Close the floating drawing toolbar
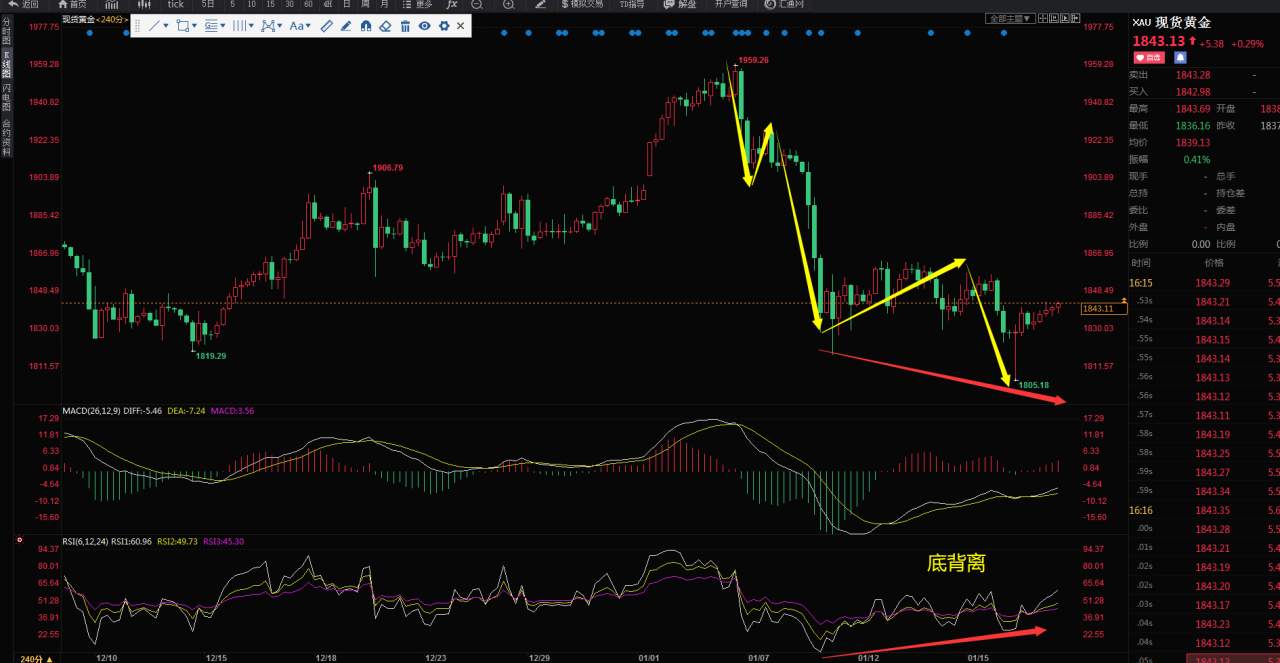This screenshot has height=663, width=1280. click(x=461, y=26)
